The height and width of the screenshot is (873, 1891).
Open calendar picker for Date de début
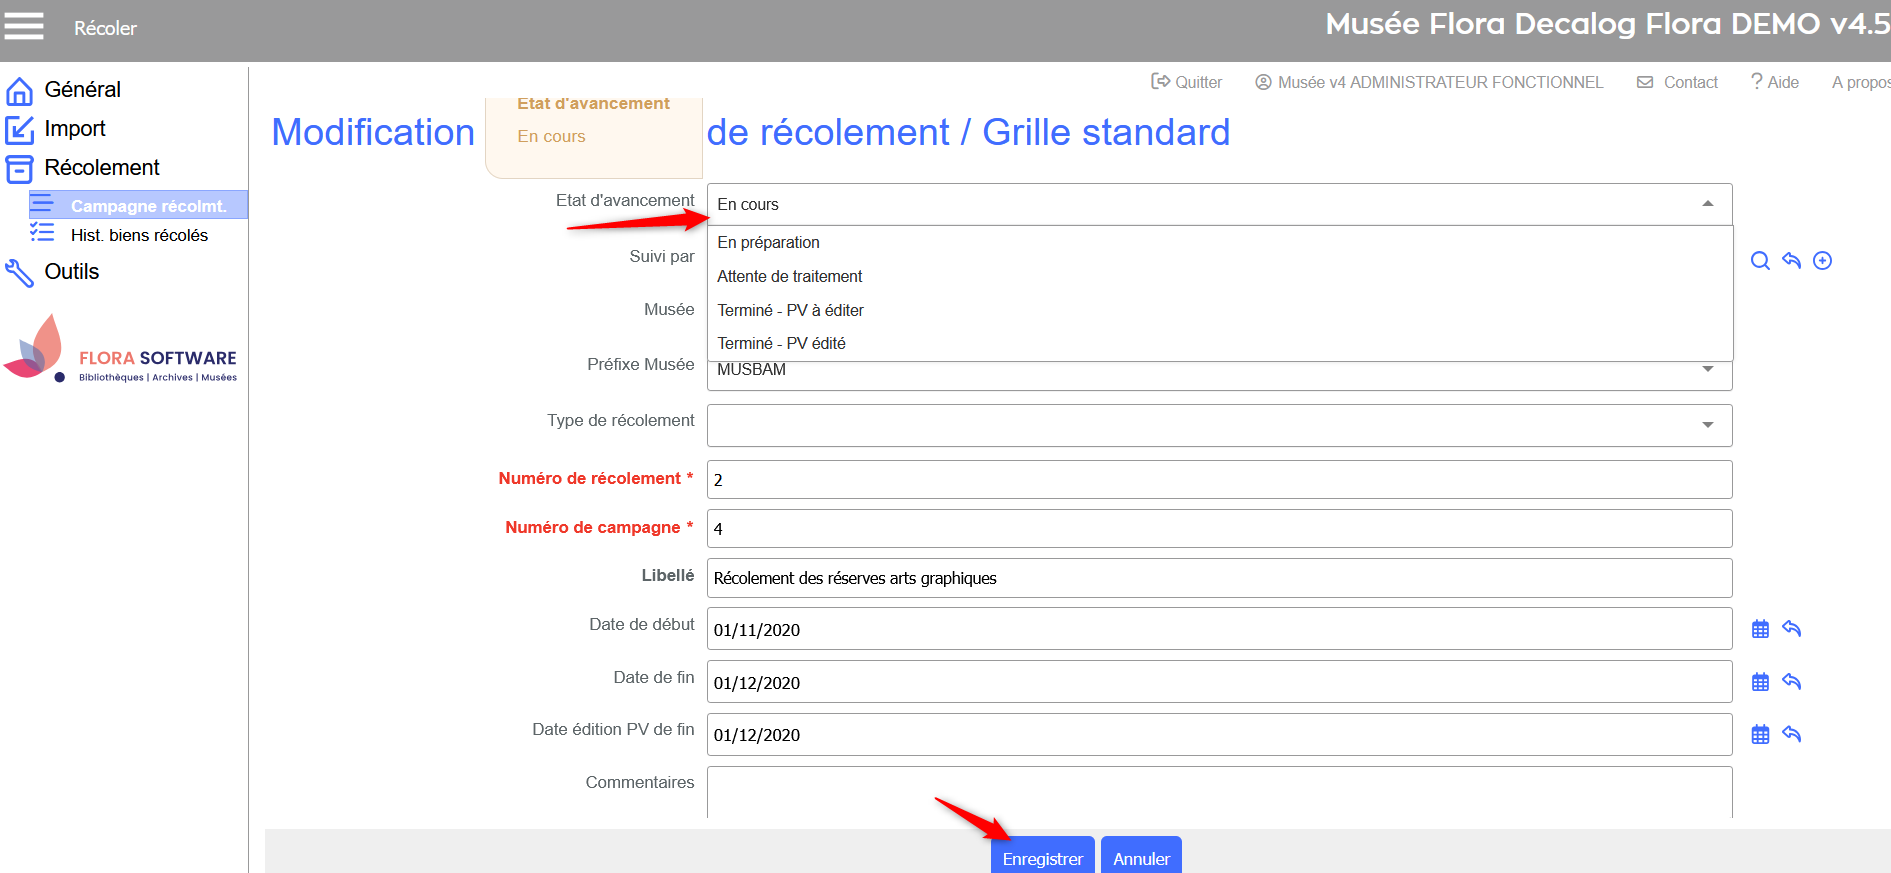pos(1760,629)
